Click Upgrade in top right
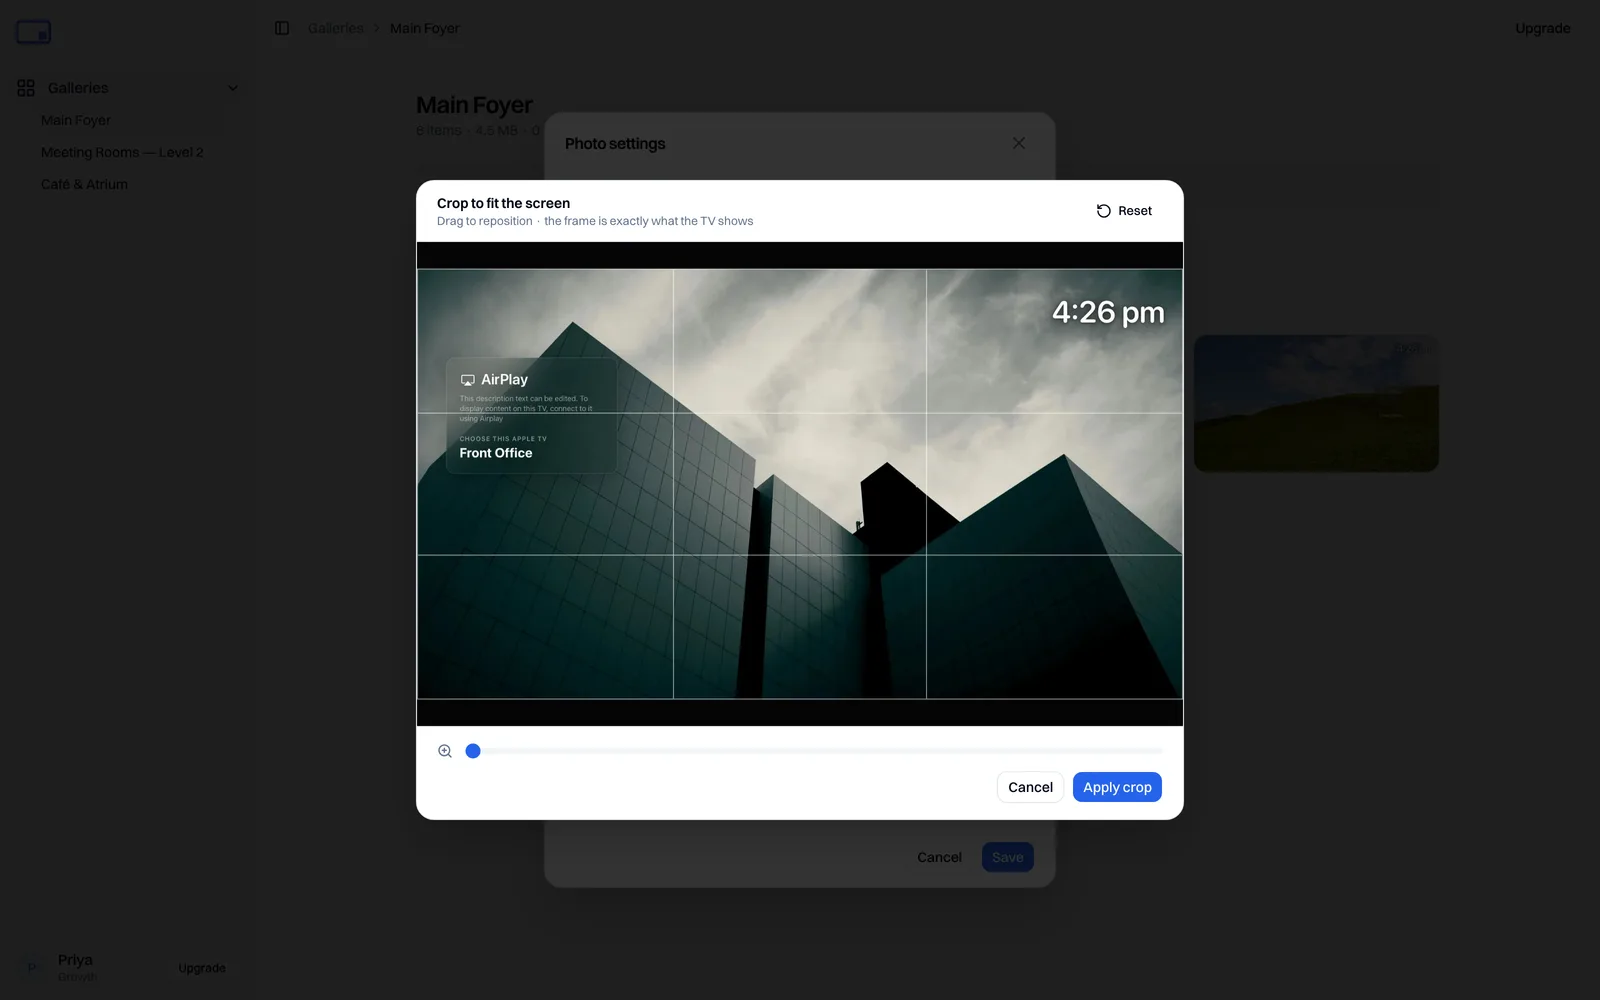The width and height of the screenshot is (1600, 1000). point(1542,28)
